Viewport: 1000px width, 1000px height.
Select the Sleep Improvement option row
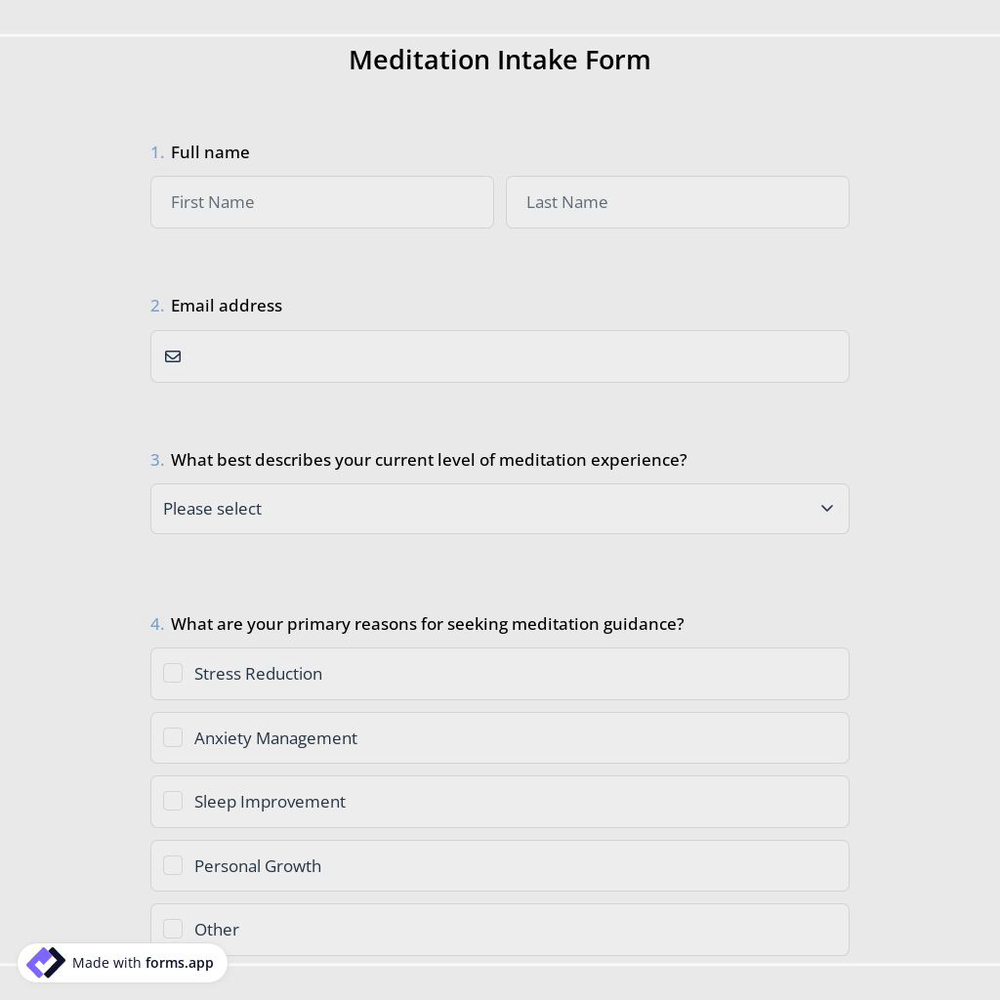pos(500,801)
